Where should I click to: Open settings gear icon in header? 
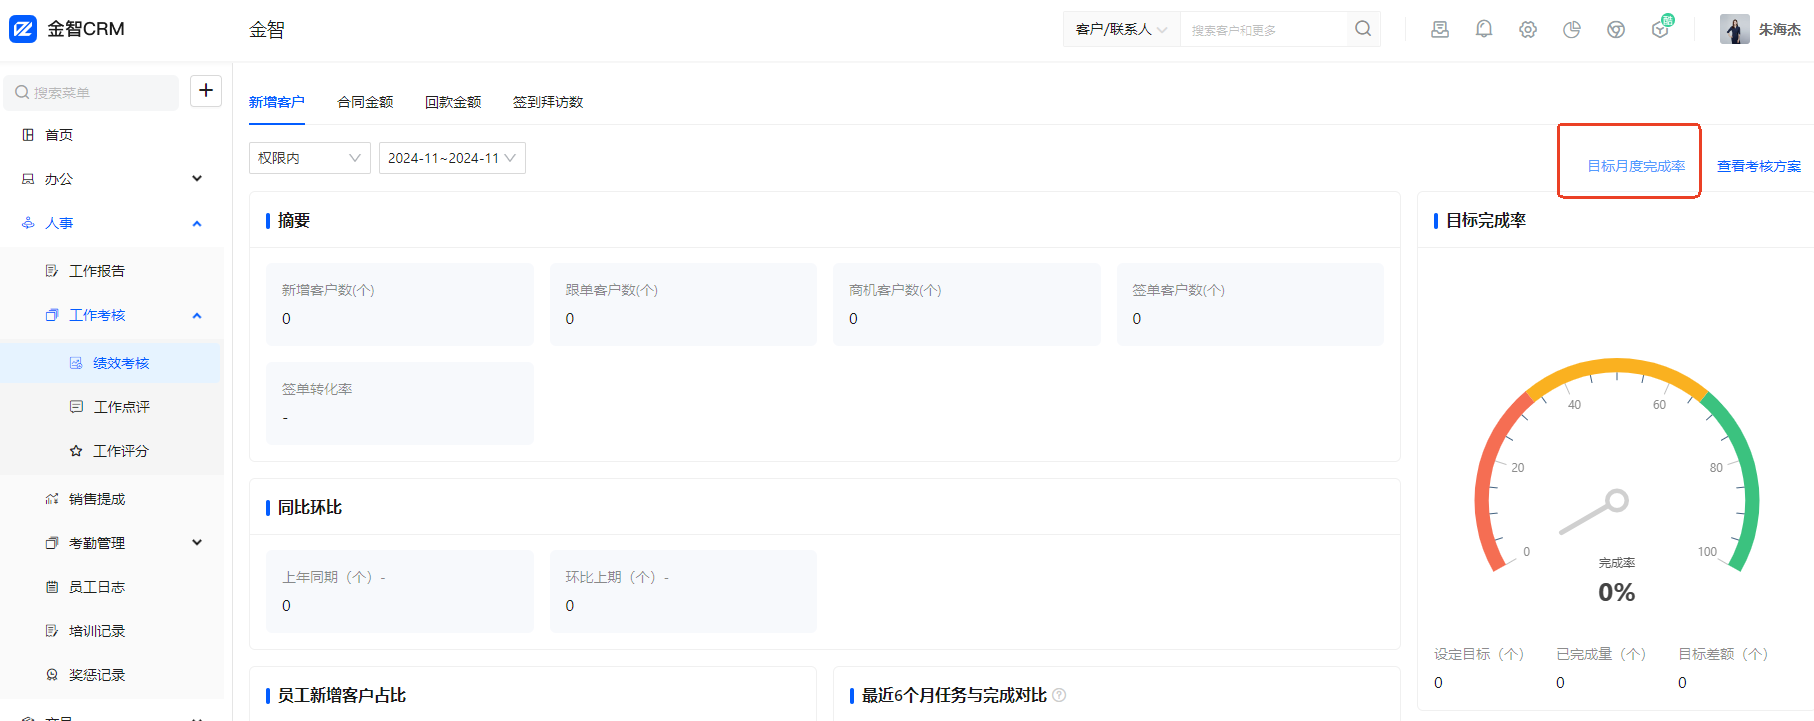coord(1528,29)
